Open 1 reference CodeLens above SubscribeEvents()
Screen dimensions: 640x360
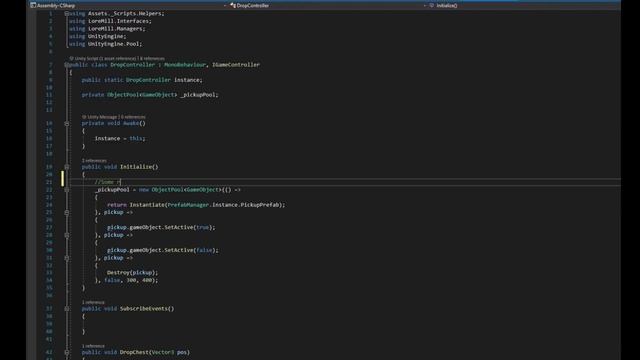click(x=93, y=302)
